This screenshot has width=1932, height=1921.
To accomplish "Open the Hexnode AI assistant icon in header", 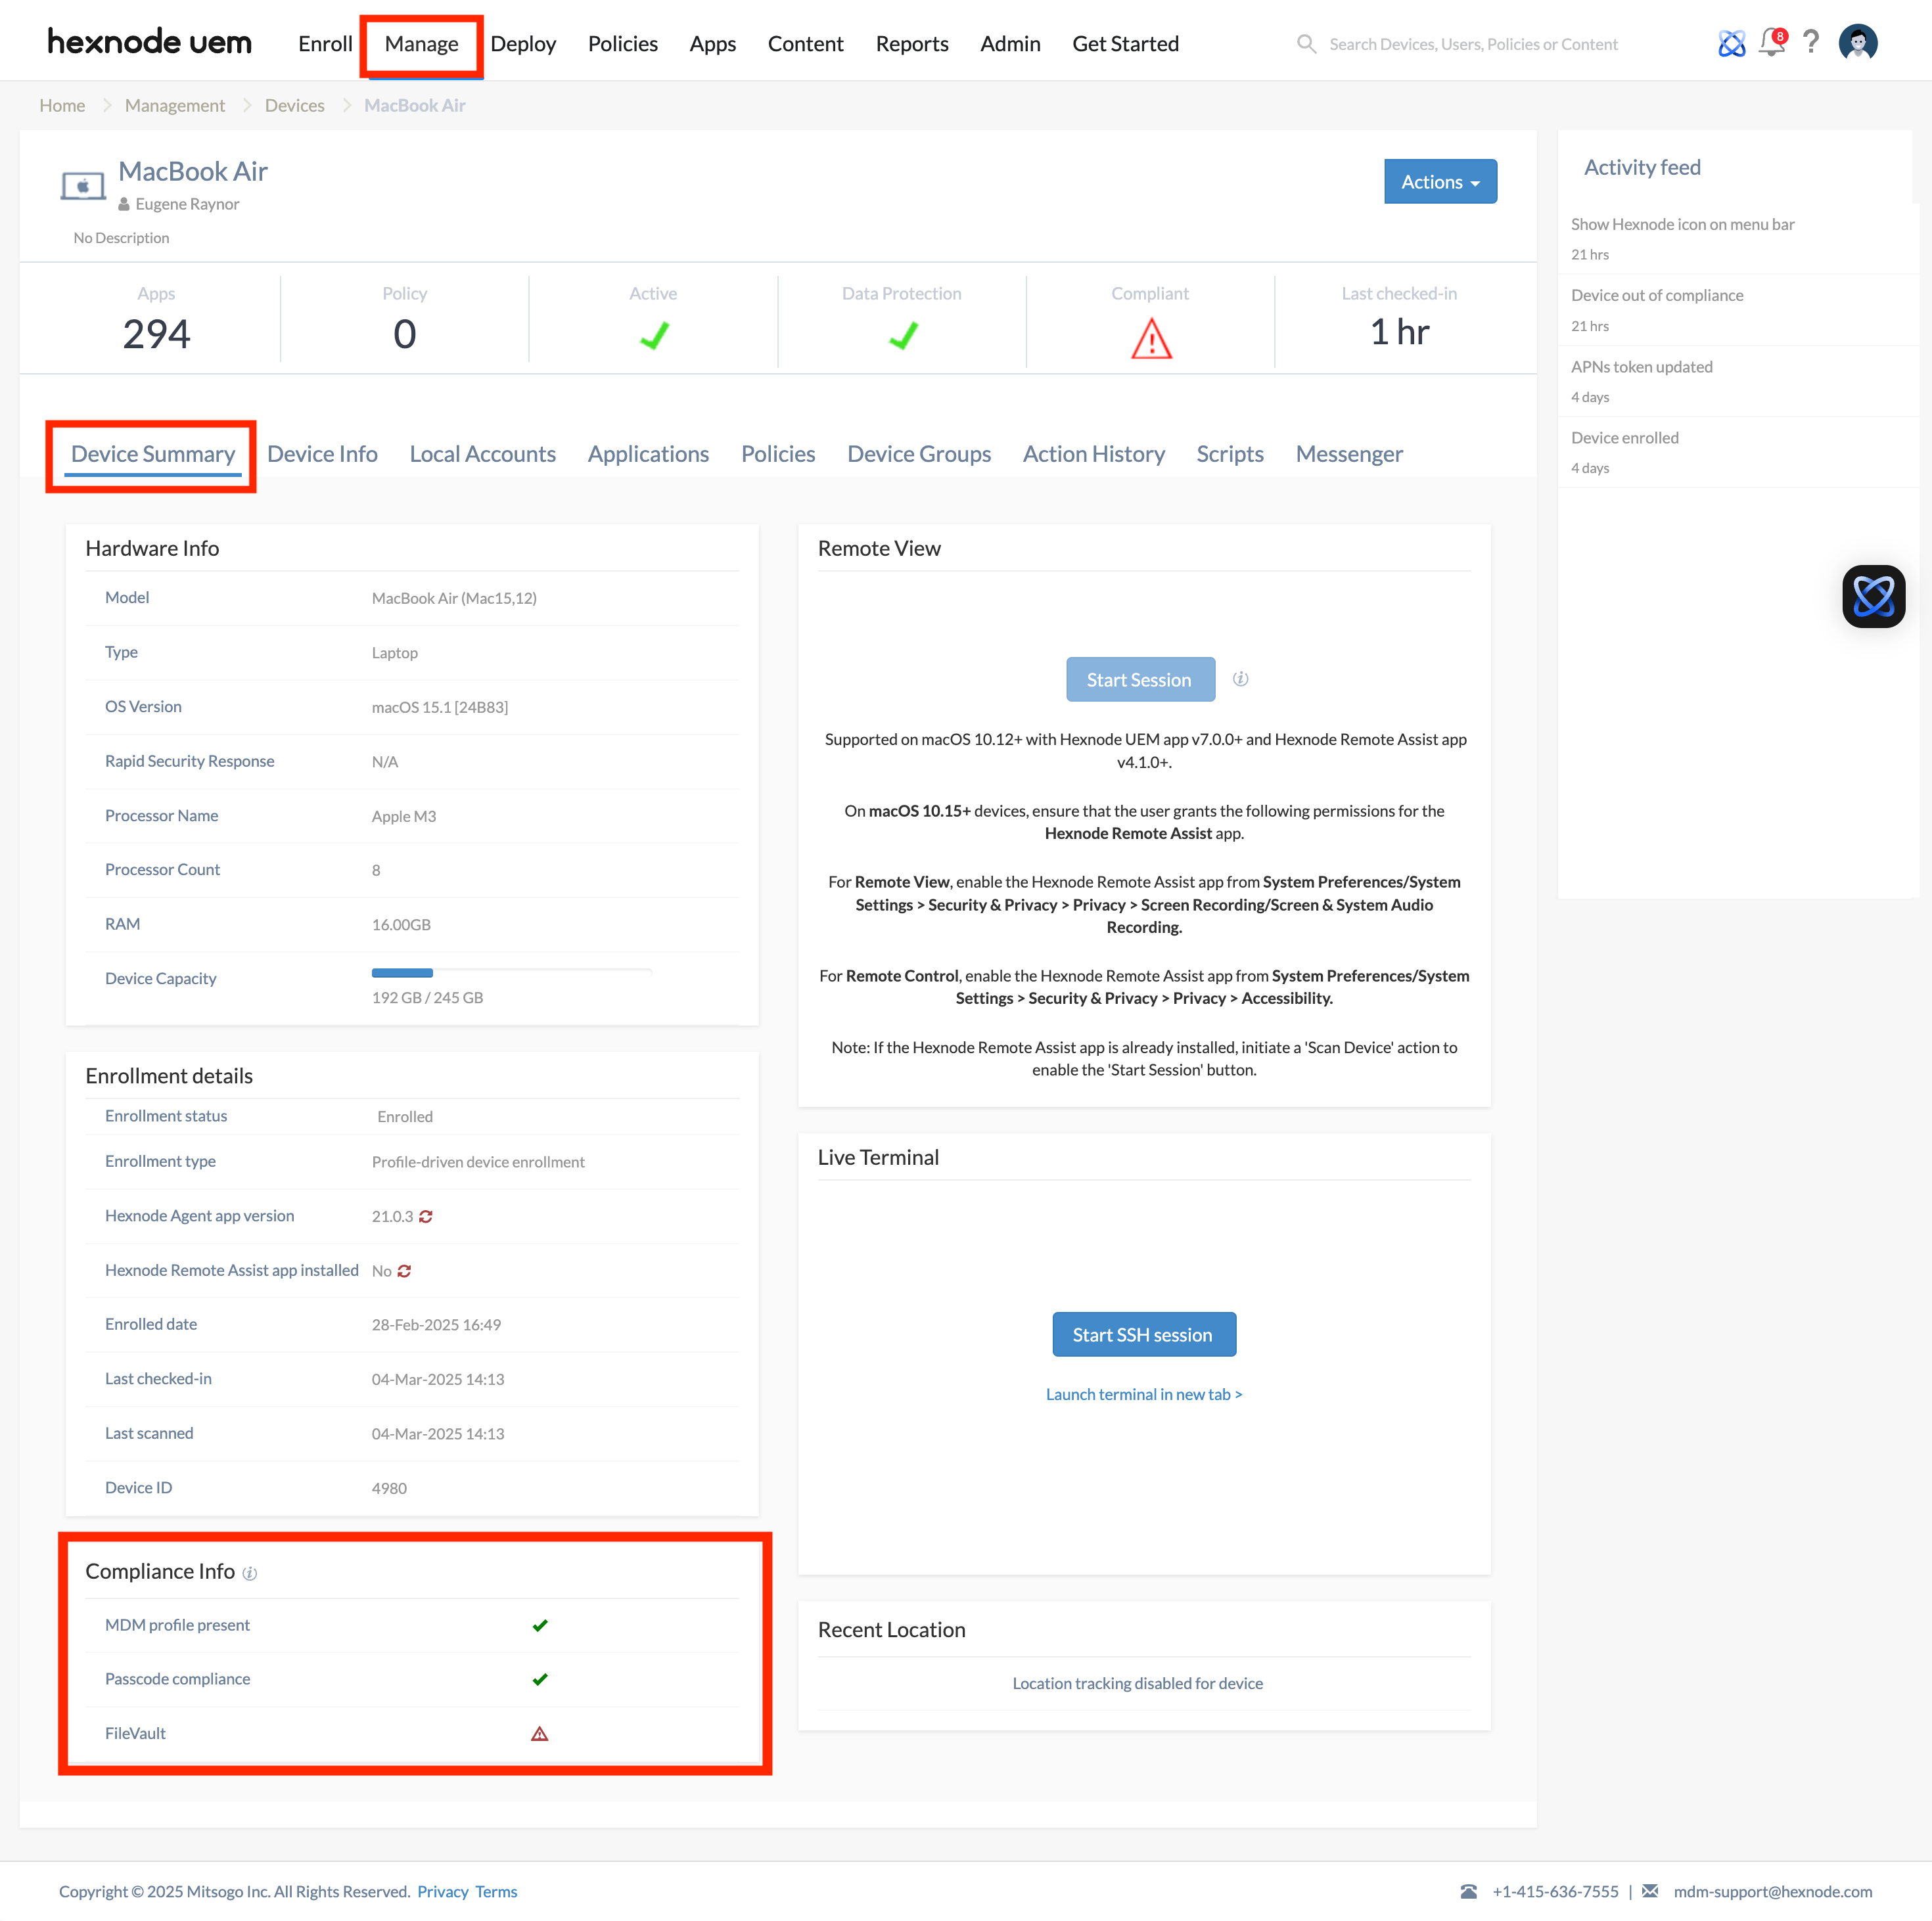I will click(x=1731, y=43).
